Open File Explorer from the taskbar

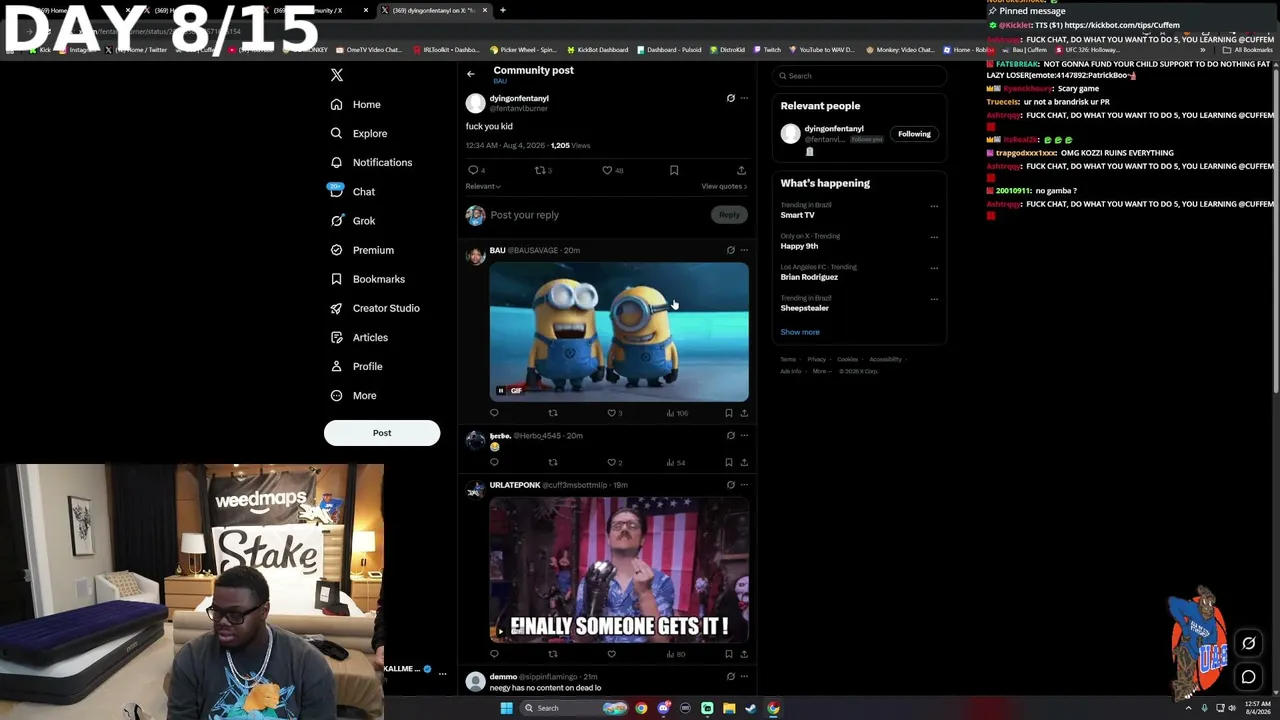point(729,708)
